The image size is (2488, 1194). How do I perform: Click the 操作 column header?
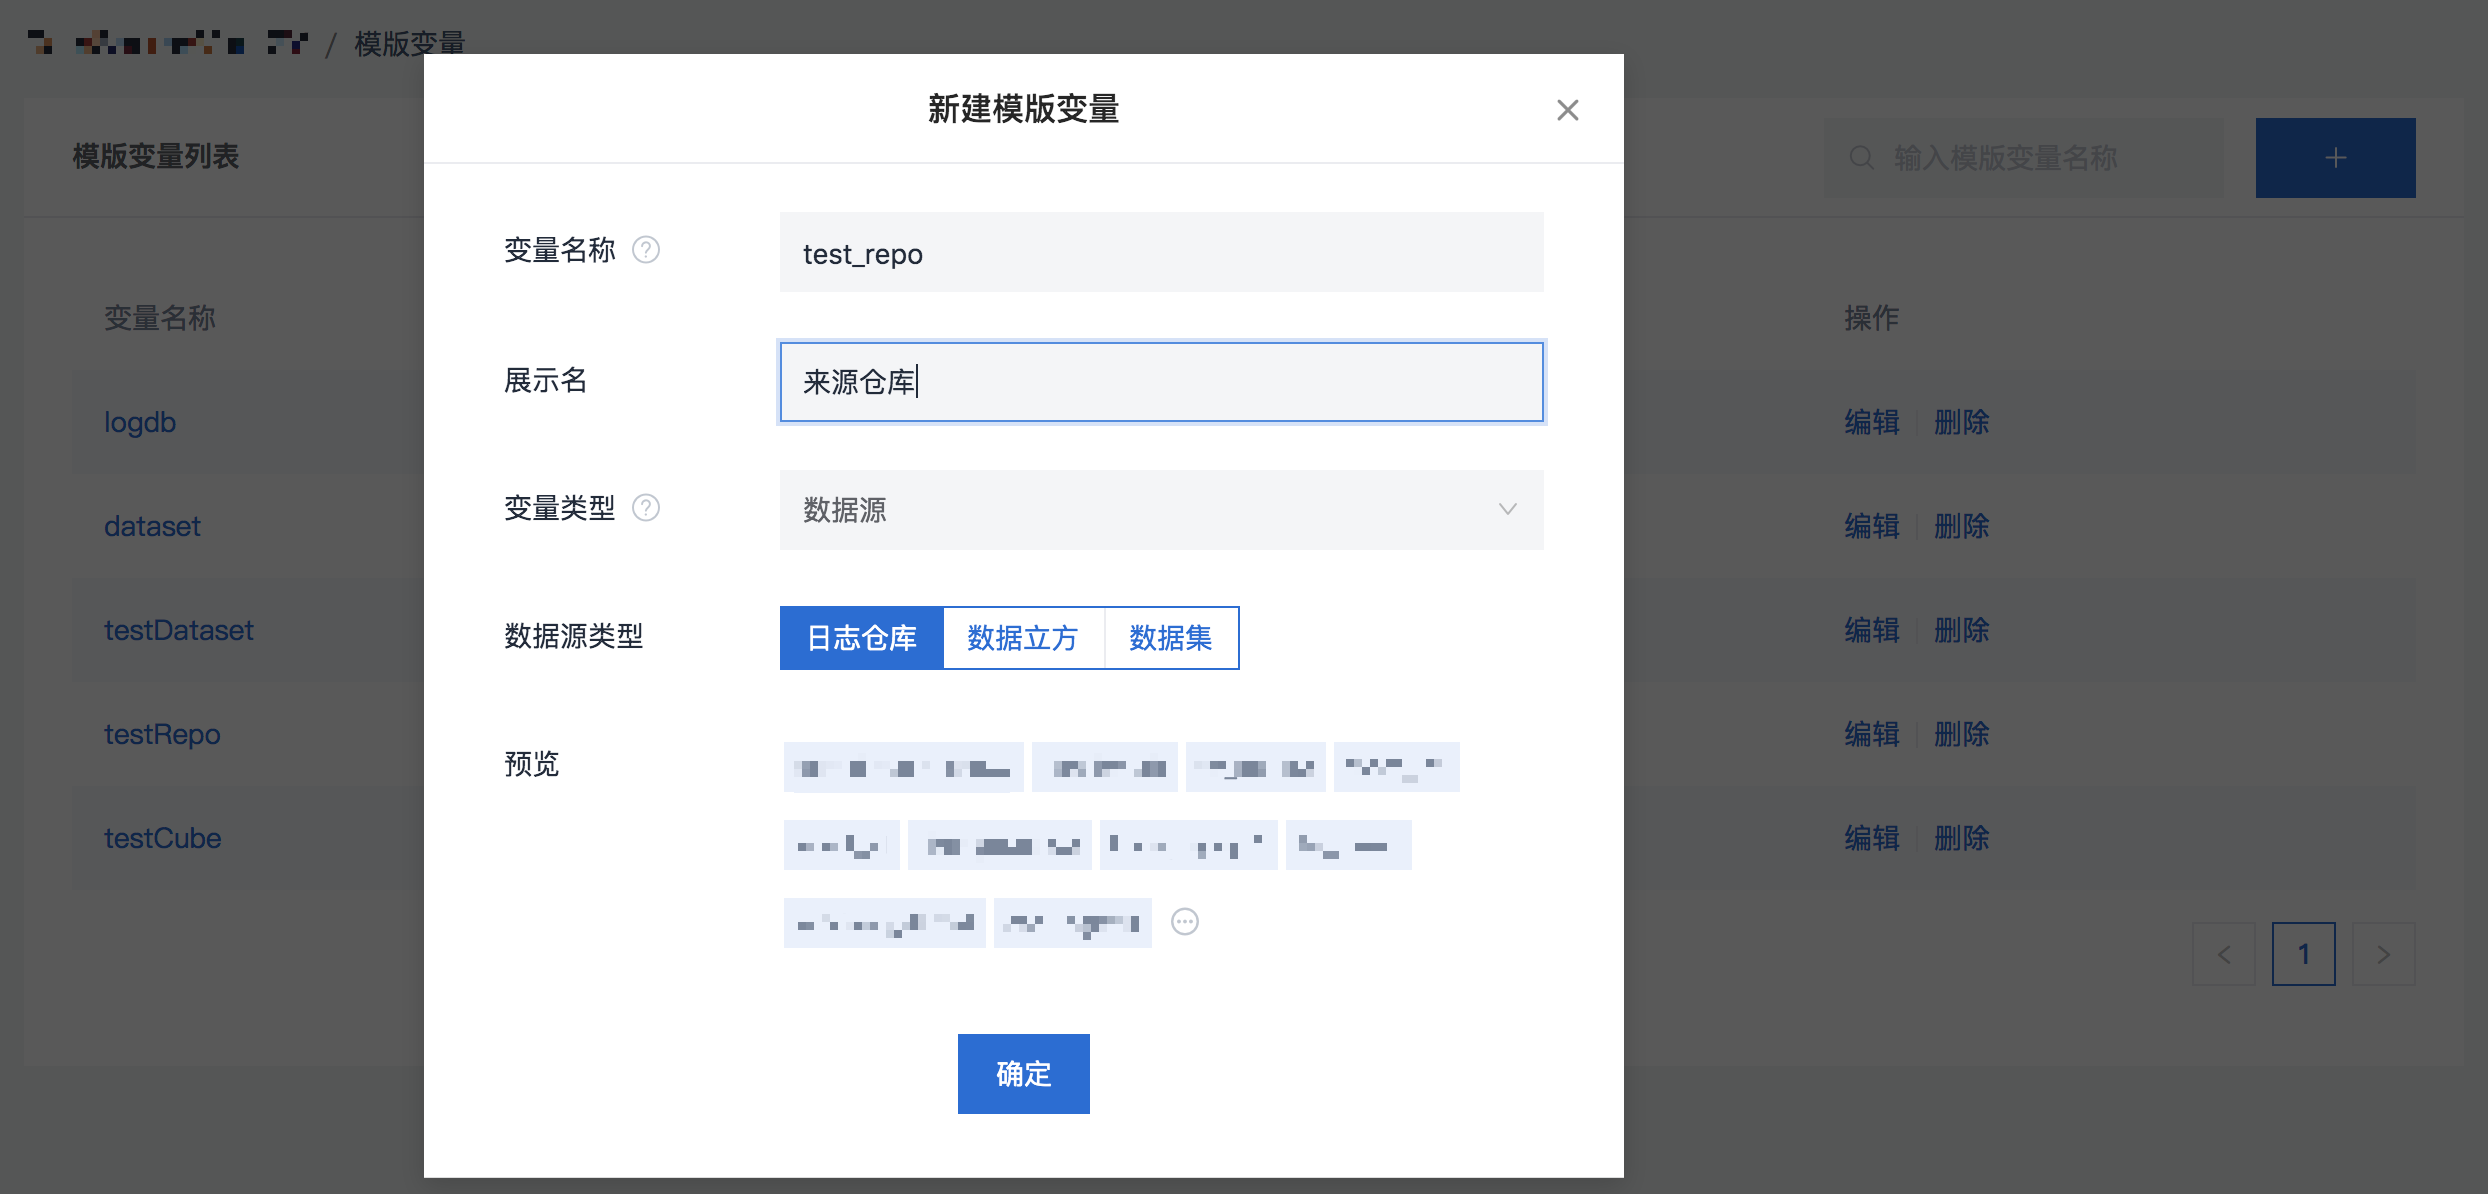coord(1872,318)
